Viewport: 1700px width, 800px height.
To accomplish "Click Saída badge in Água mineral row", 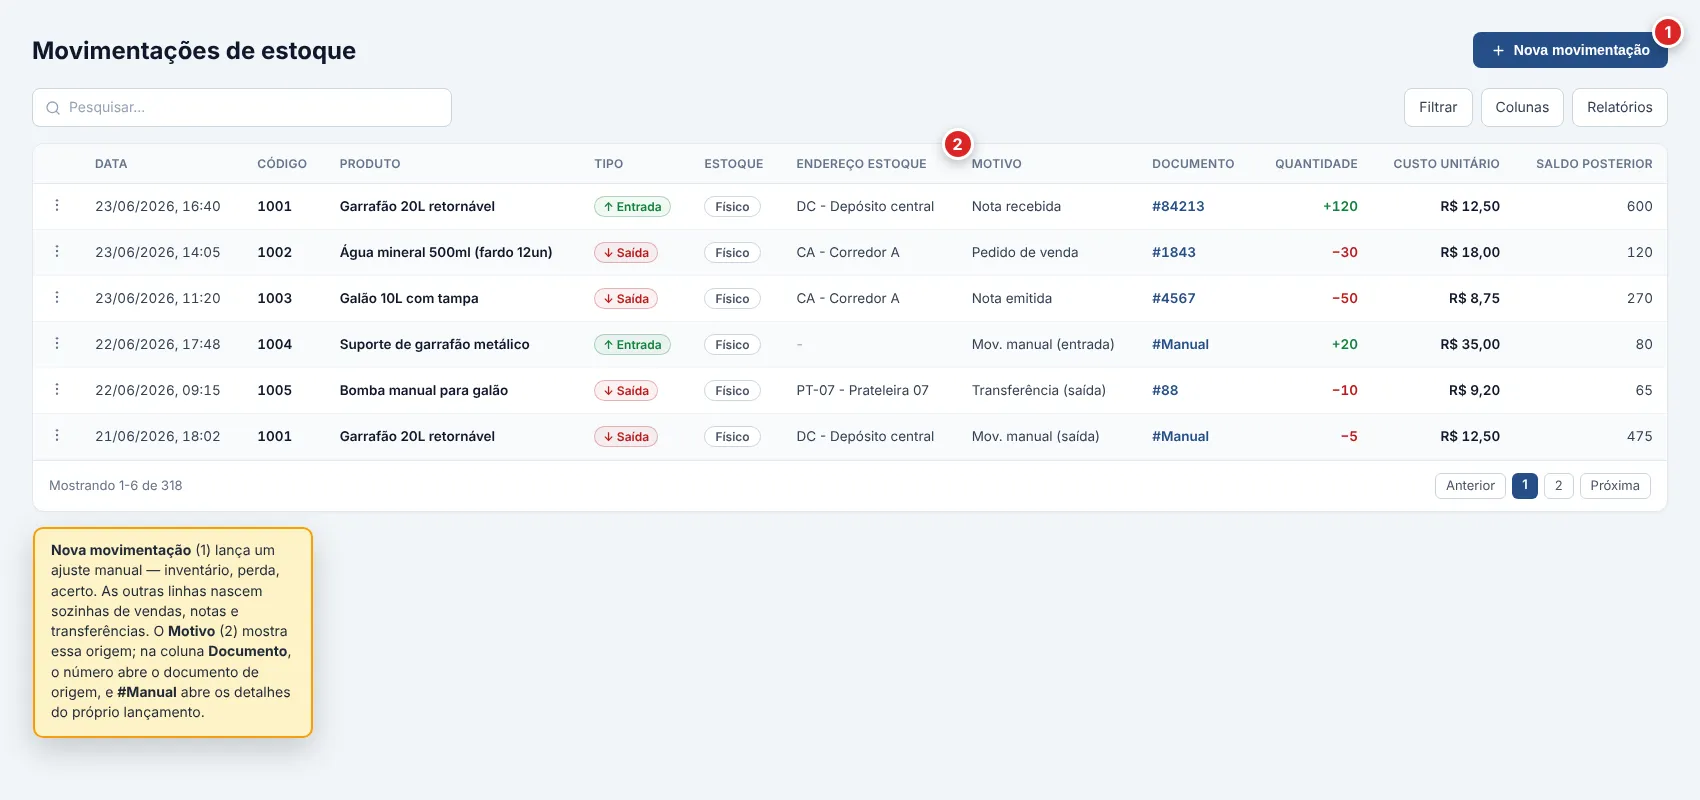I will (x=626, y=253).
